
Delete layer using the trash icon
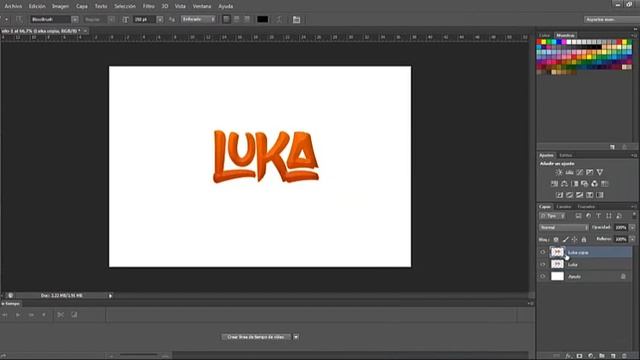[x=624, y=356]
